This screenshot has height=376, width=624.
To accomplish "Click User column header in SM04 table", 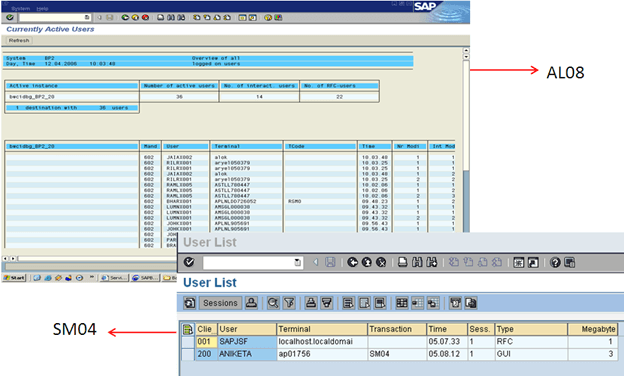I will tap(247, 329).
